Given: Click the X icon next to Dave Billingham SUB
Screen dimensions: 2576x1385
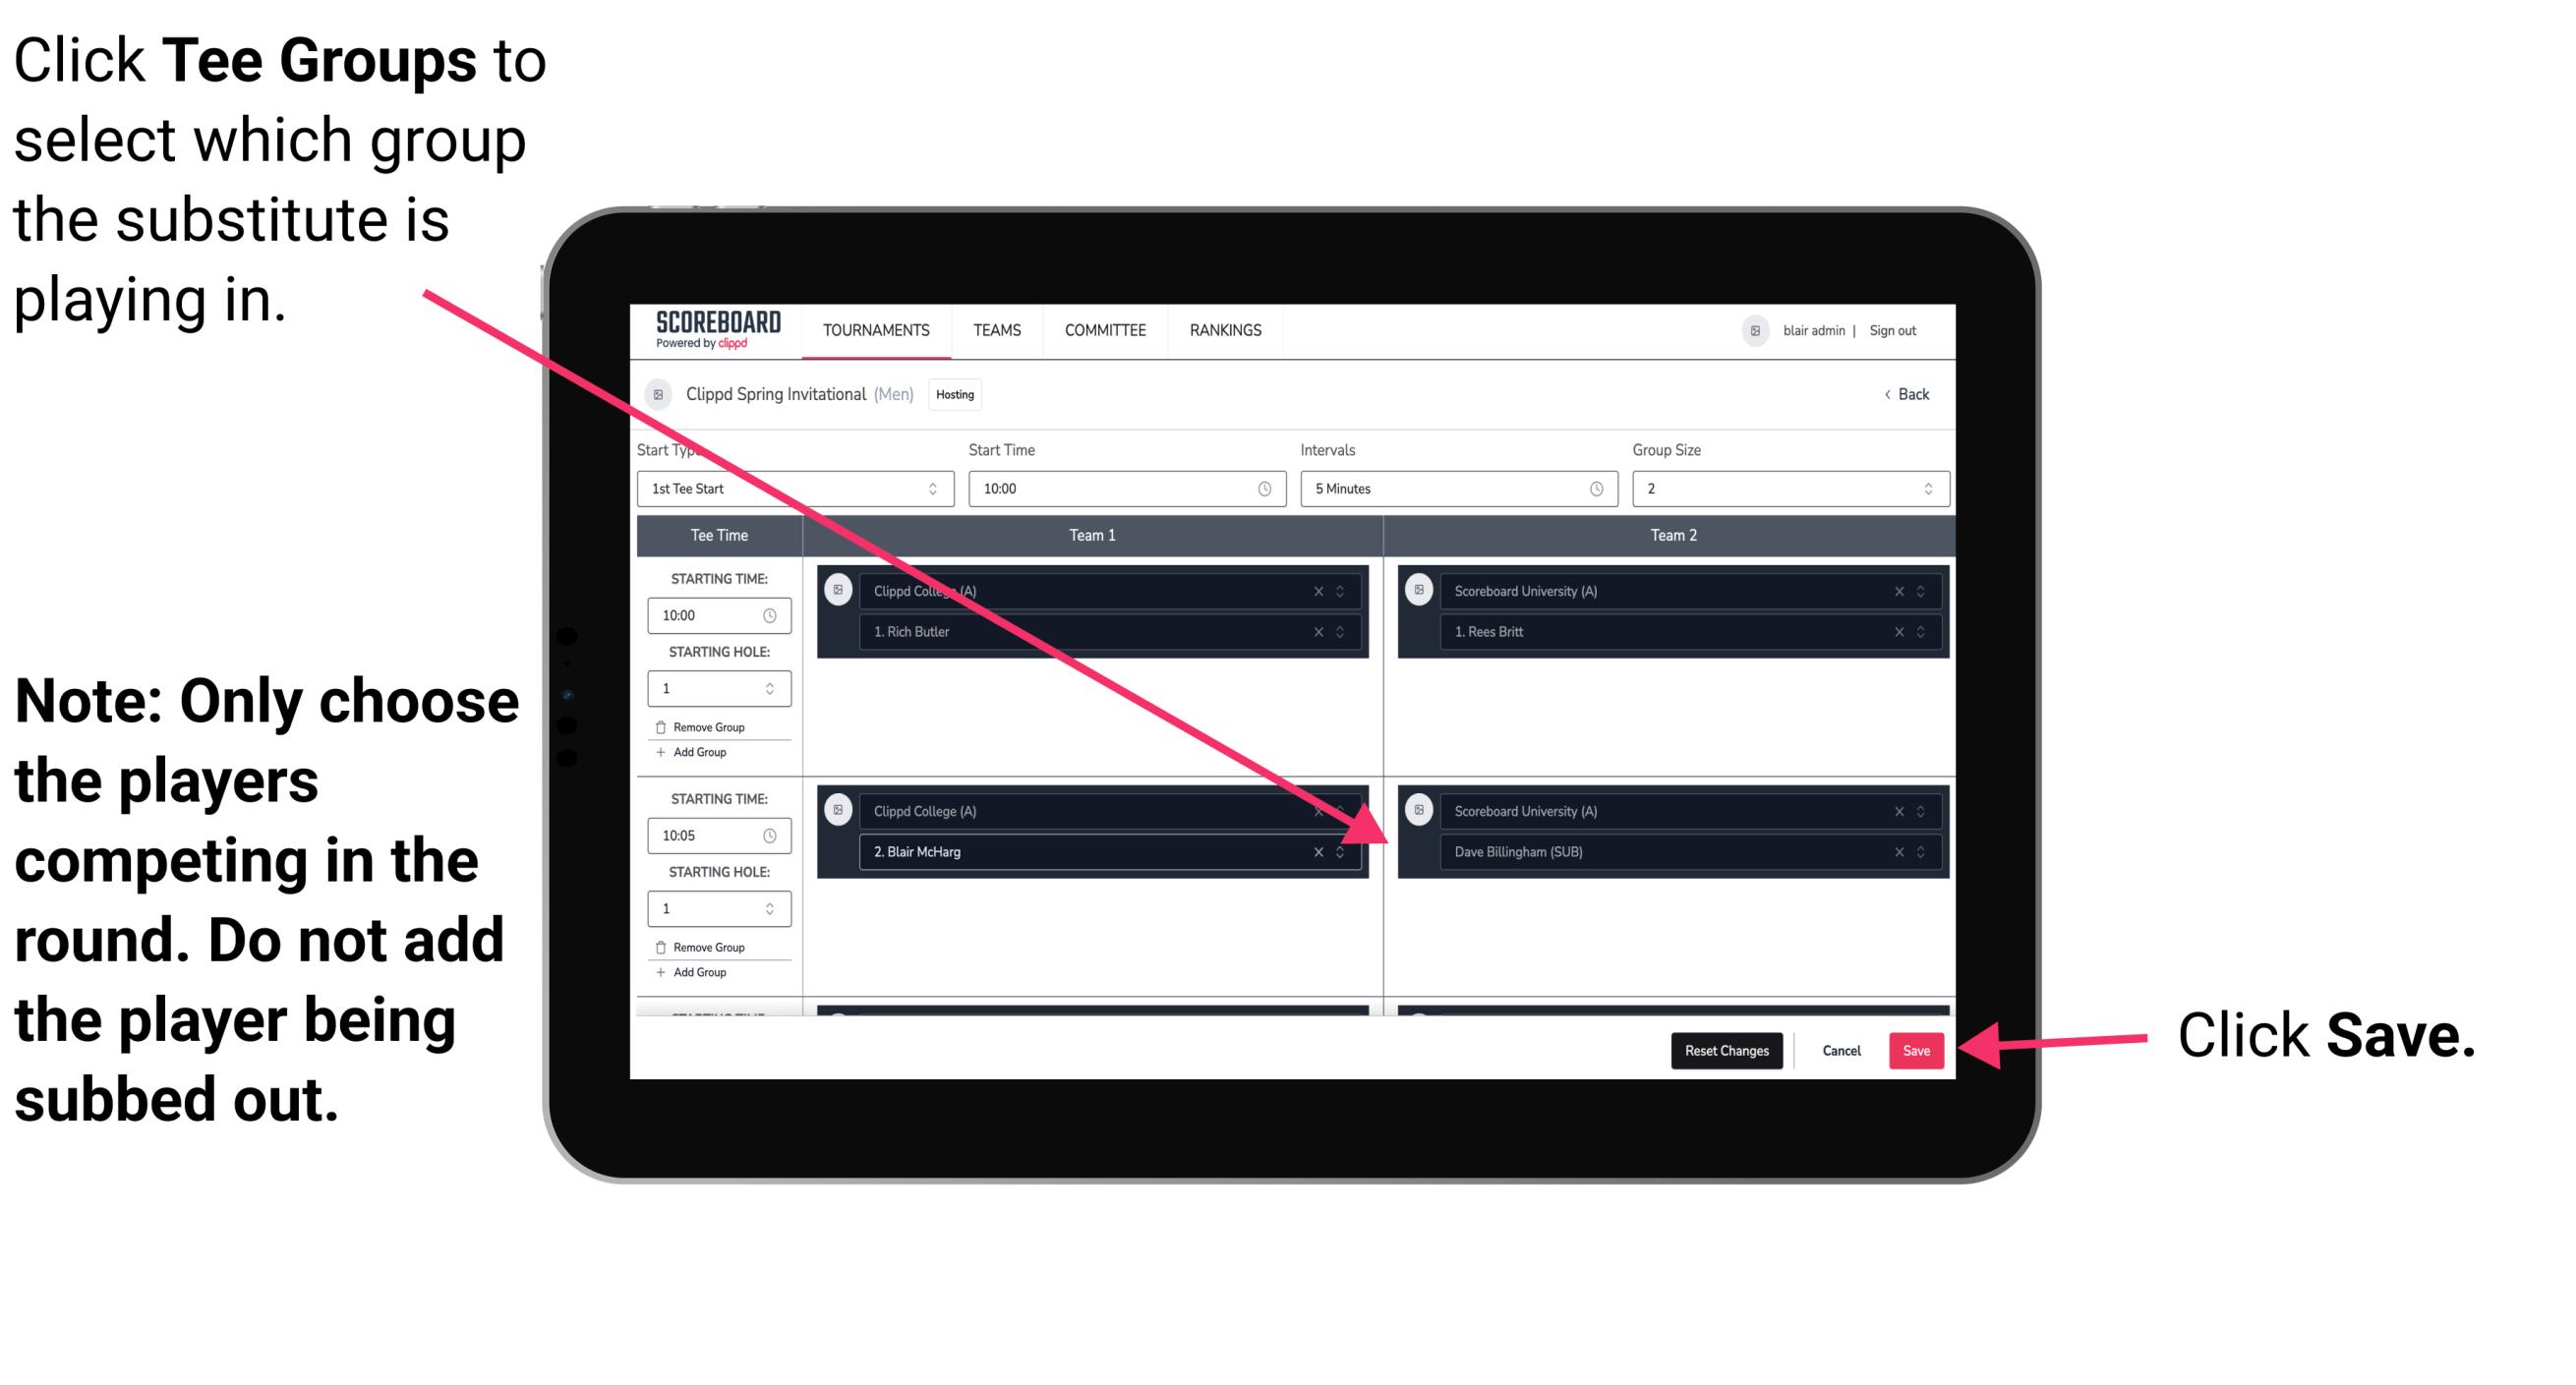Looking at the screenshot, I should tap(1901, 853).
